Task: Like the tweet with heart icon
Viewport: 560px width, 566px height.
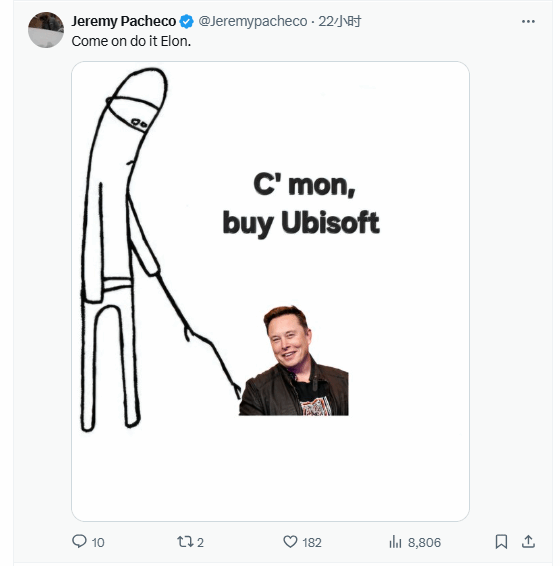Action: 290,541
